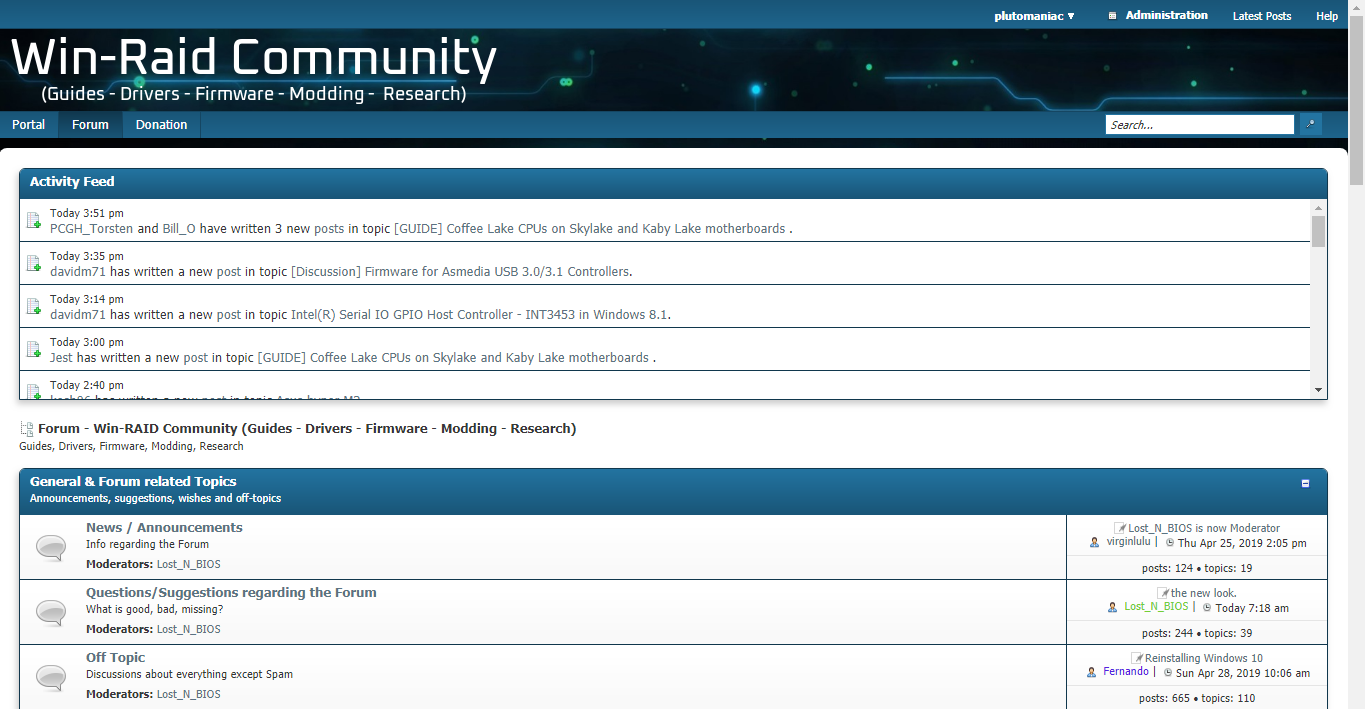Open the plutomaniac user dropdown menu

click(x=1034, y=16)
